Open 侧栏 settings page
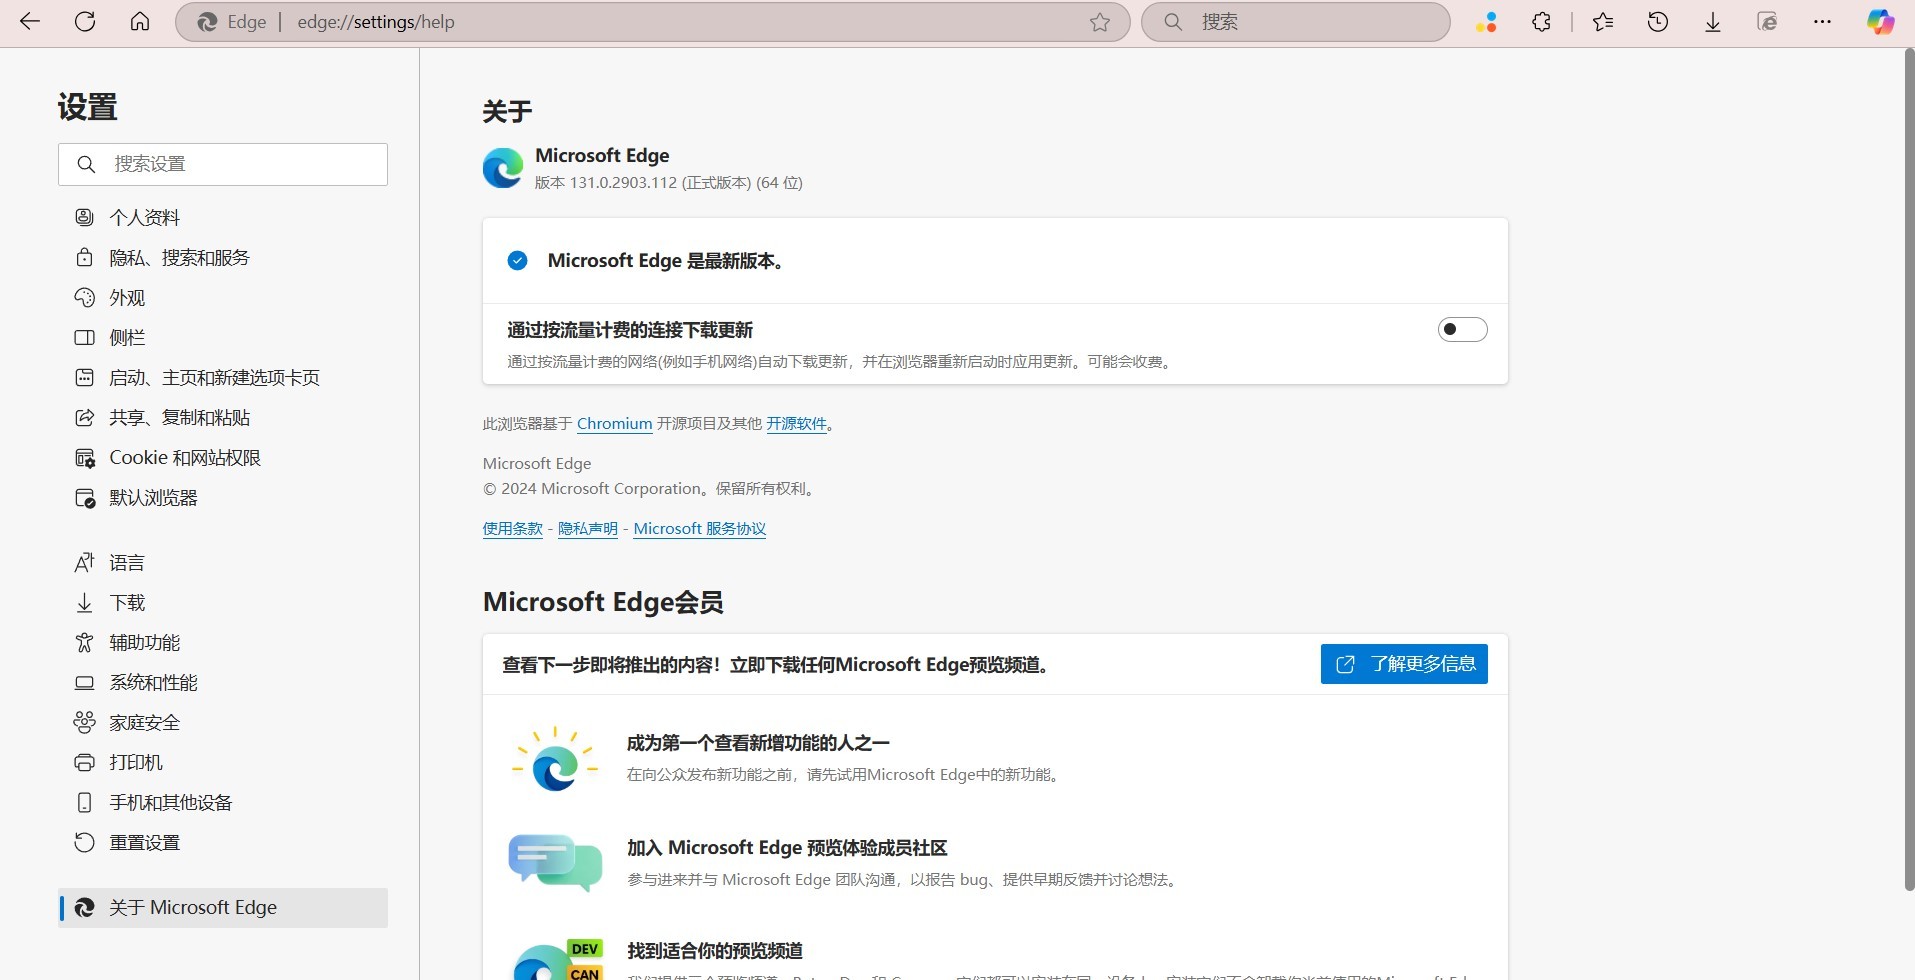Screen dimensions: 1915x980 point(223,337)
